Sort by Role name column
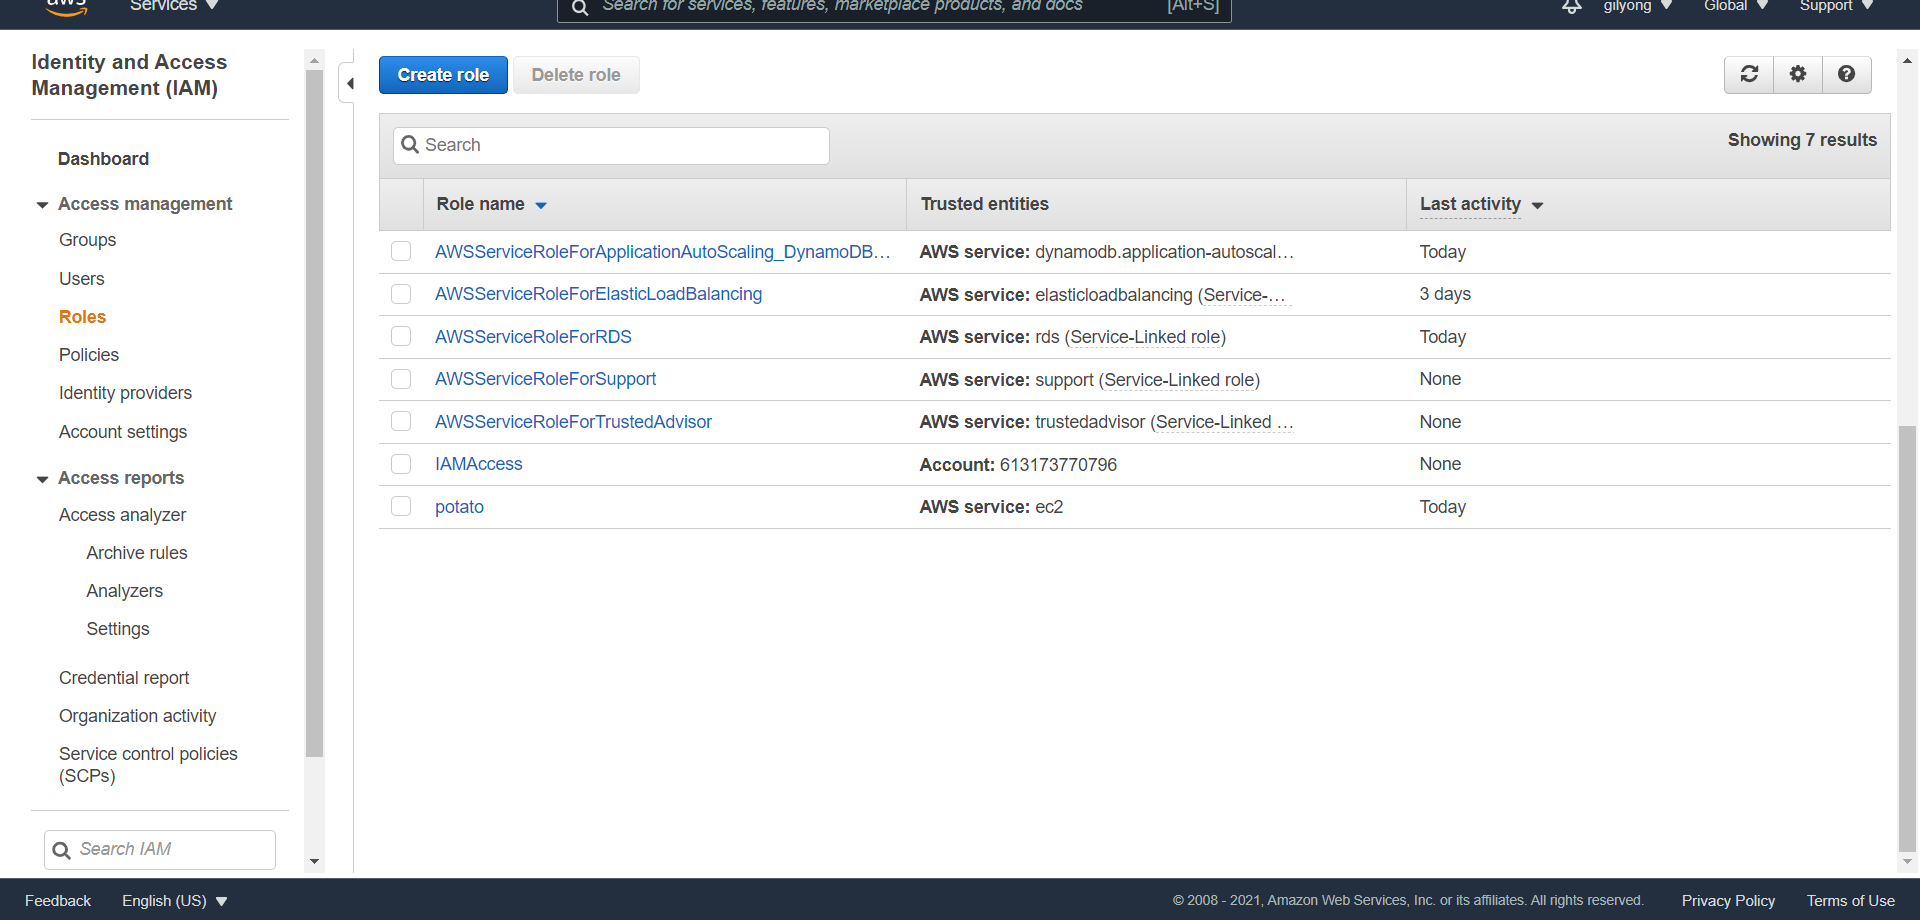This screenshot has width=1920, height=920. [x=491, y=204]
